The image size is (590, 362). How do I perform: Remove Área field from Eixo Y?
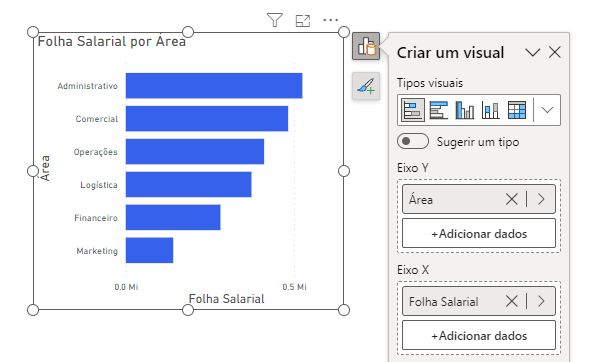coord(512,199)
